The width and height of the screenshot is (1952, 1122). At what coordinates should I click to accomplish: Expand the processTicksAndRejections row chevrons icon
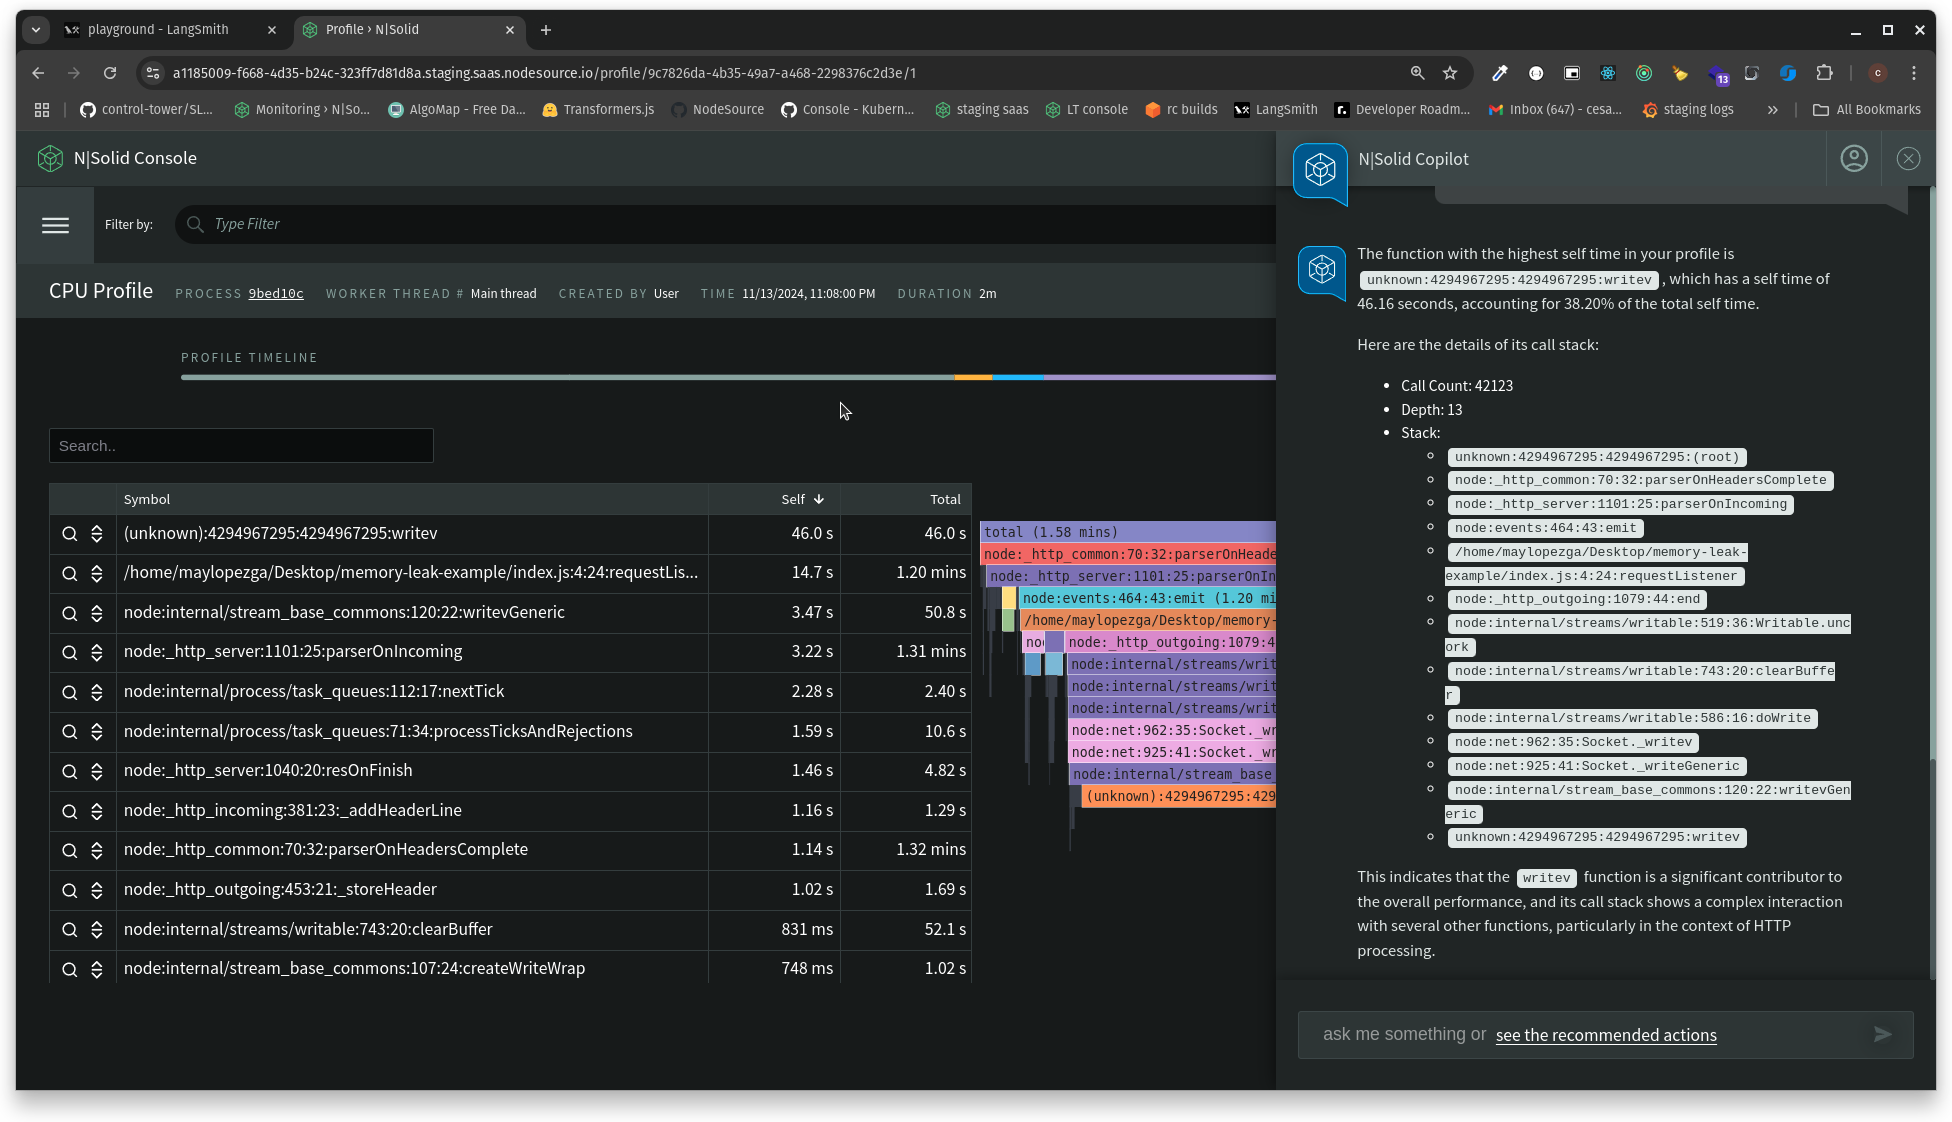click(97, 732)
